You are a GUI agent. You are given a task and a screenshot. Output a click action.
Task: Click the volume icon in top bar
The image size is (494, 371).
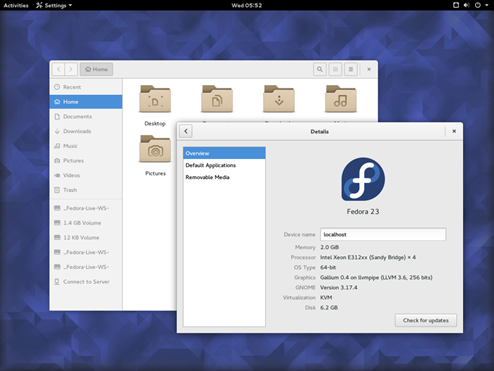point(466,5)
